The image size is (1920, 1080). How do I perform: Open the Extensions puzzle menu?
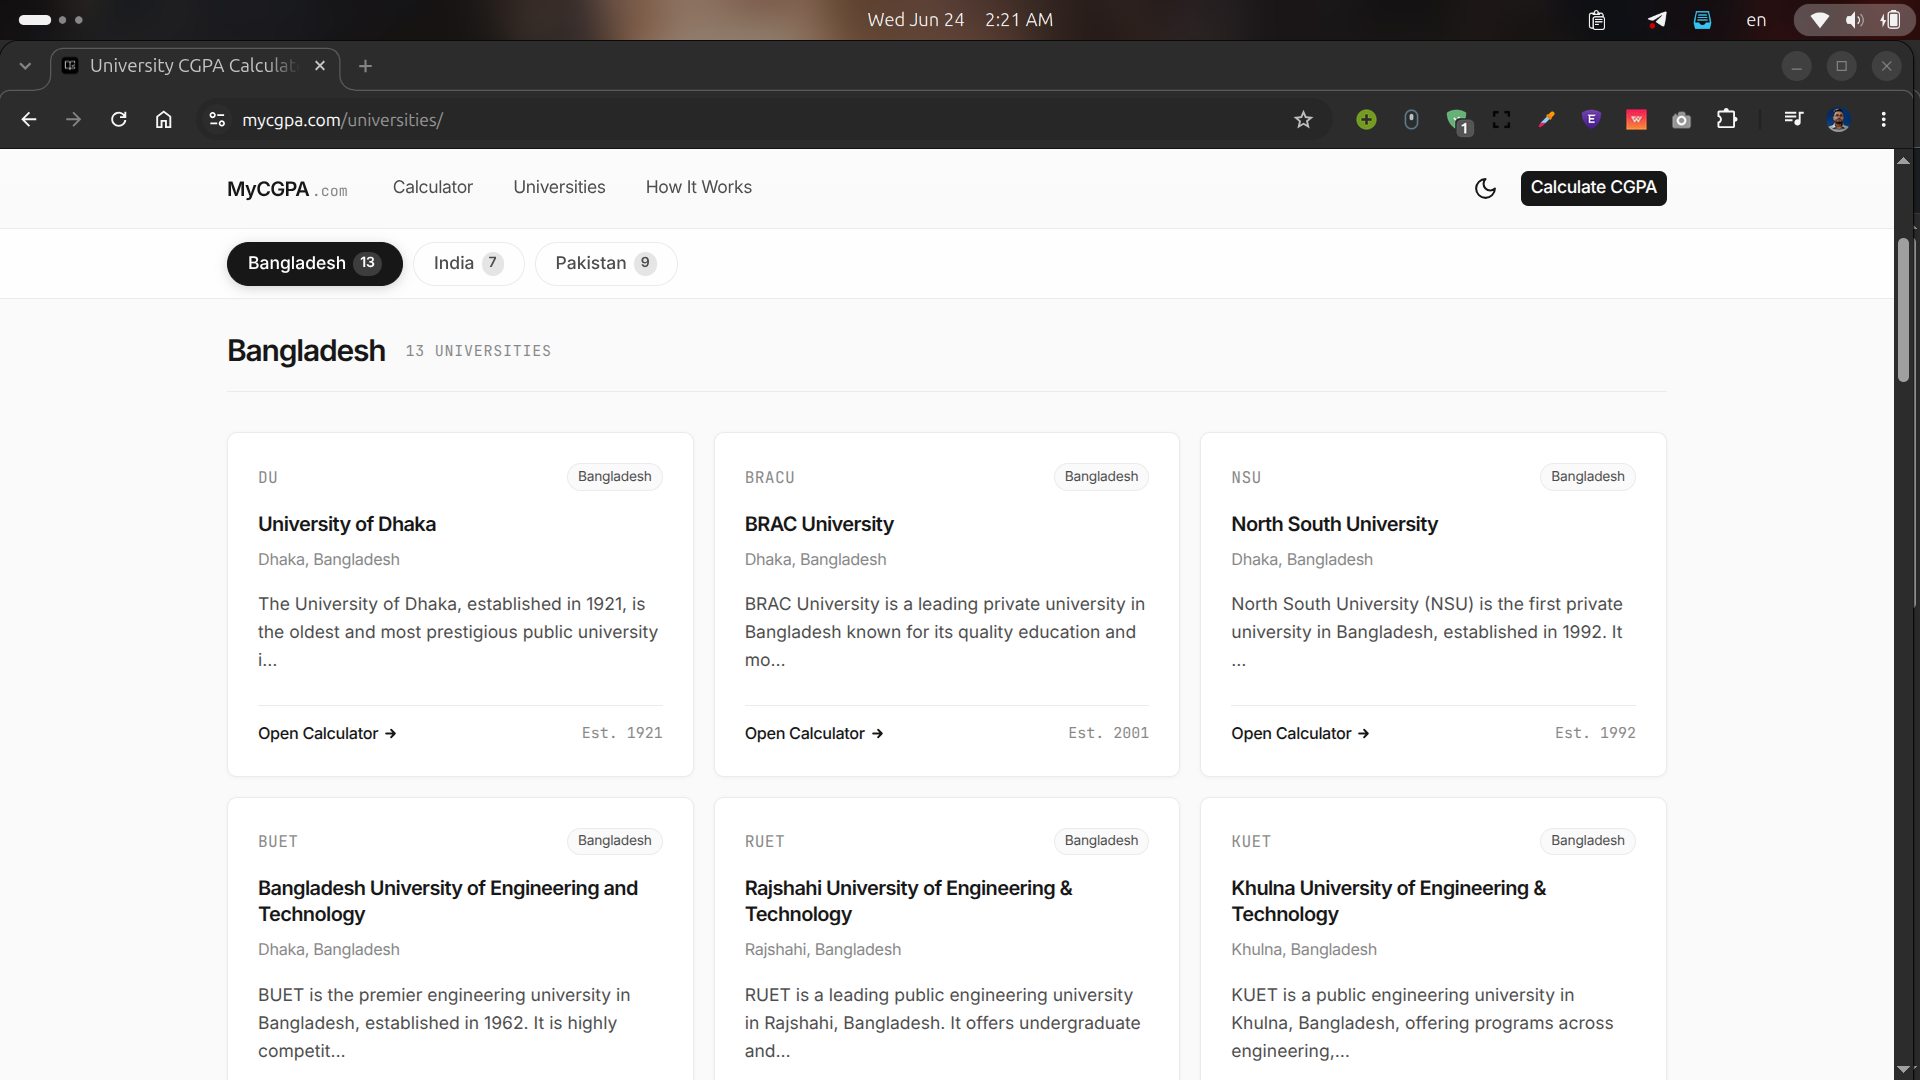pos(1727,120)
